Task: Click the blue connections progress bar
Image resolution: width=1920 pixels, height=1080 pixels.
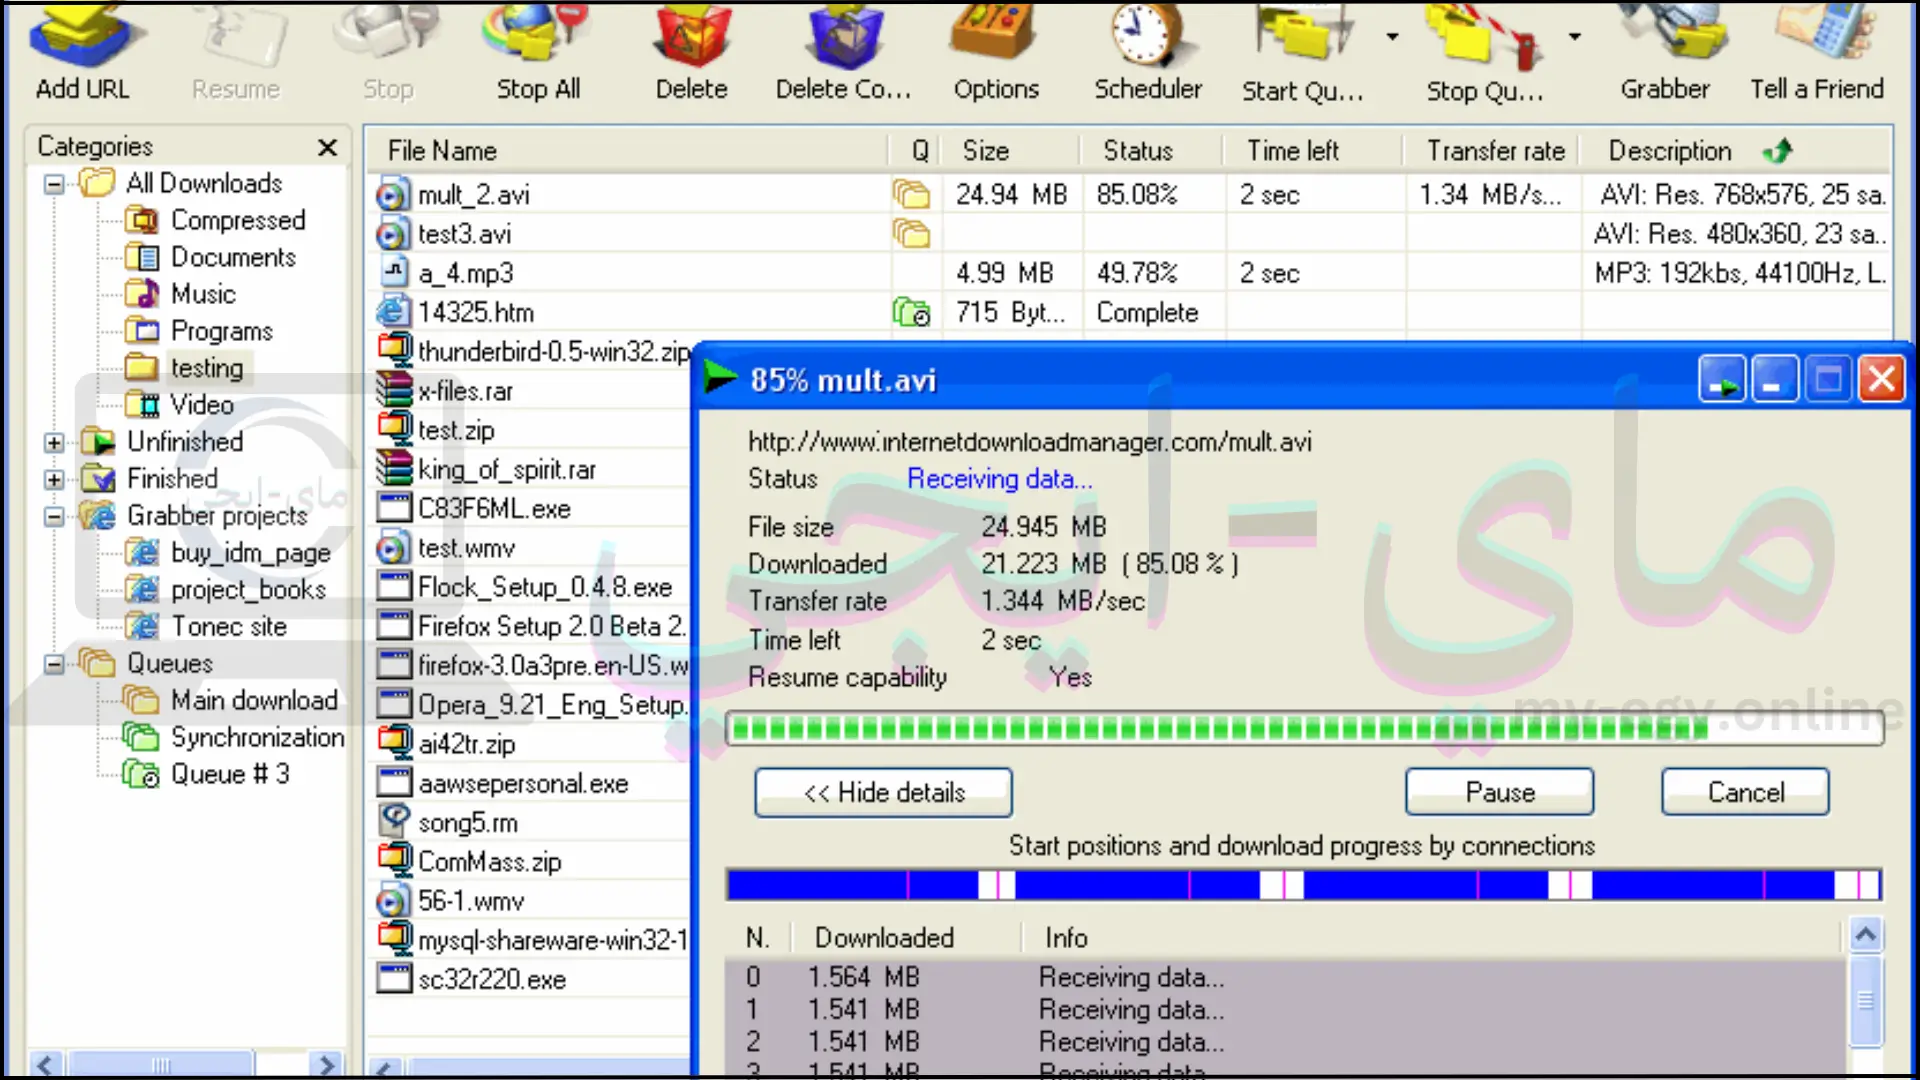Action: [1305, 885]
